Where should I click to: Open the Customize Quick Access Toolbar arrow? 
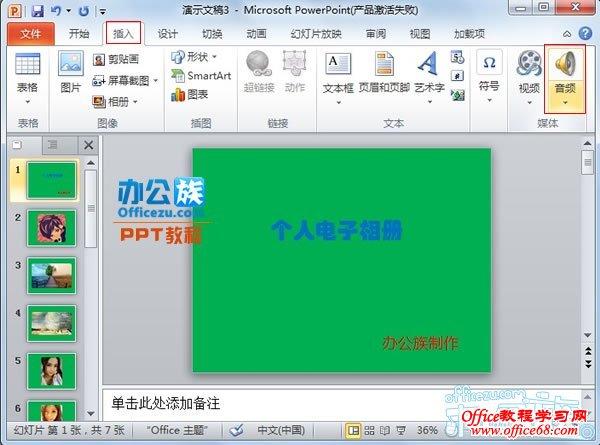[102, 11]
